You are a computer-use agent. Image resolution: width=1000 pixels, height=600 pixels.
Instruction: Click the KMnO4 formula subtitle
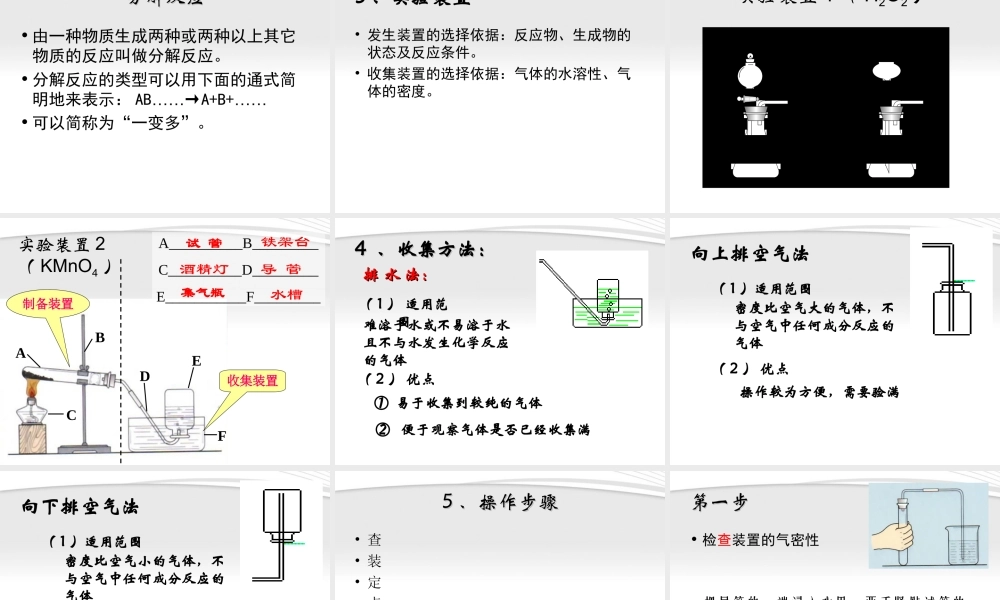pyautogui.click(x=70, y=267)
